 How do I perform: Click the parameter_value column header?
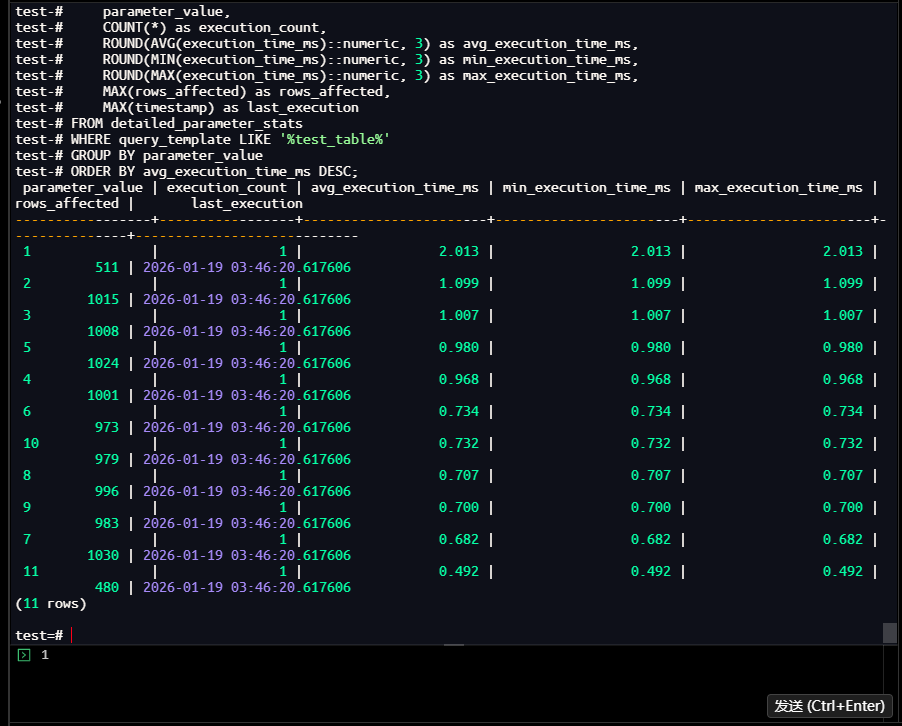click(x=83, y=188)
